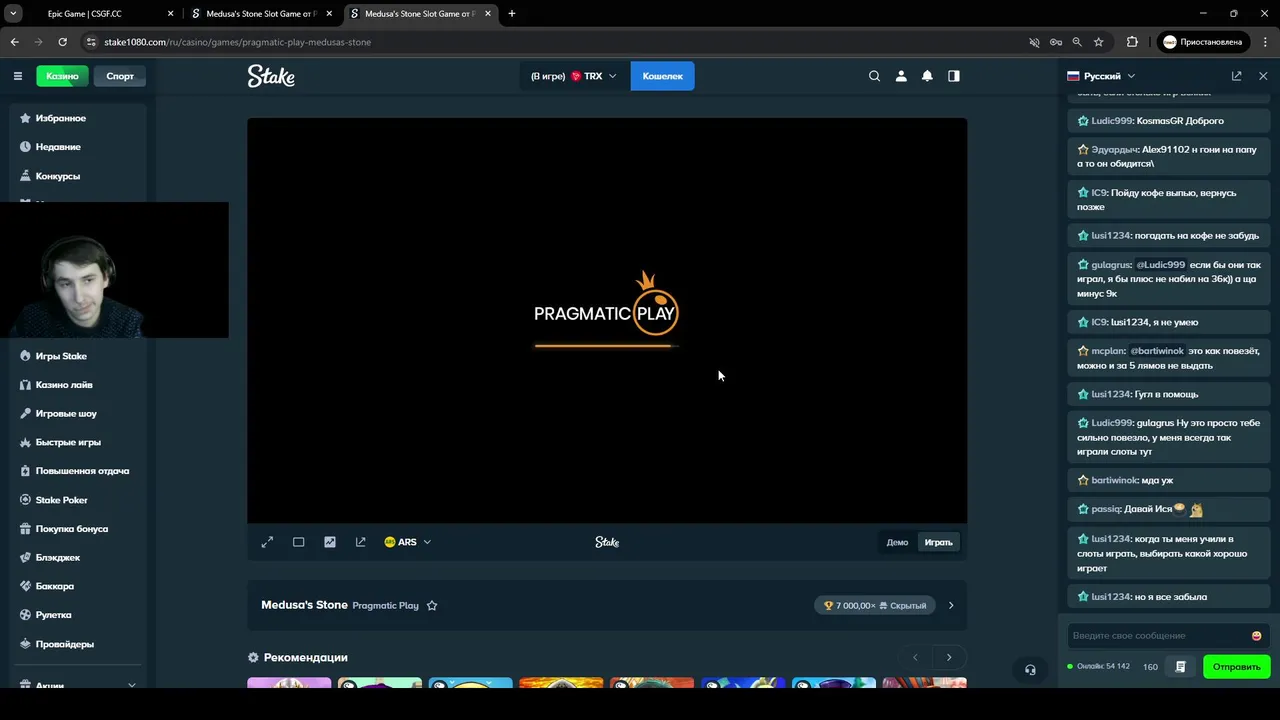Viewport: 1280px width, 720px height.
Task: Open the browser extensions icon
Action: click(1132, 42)
